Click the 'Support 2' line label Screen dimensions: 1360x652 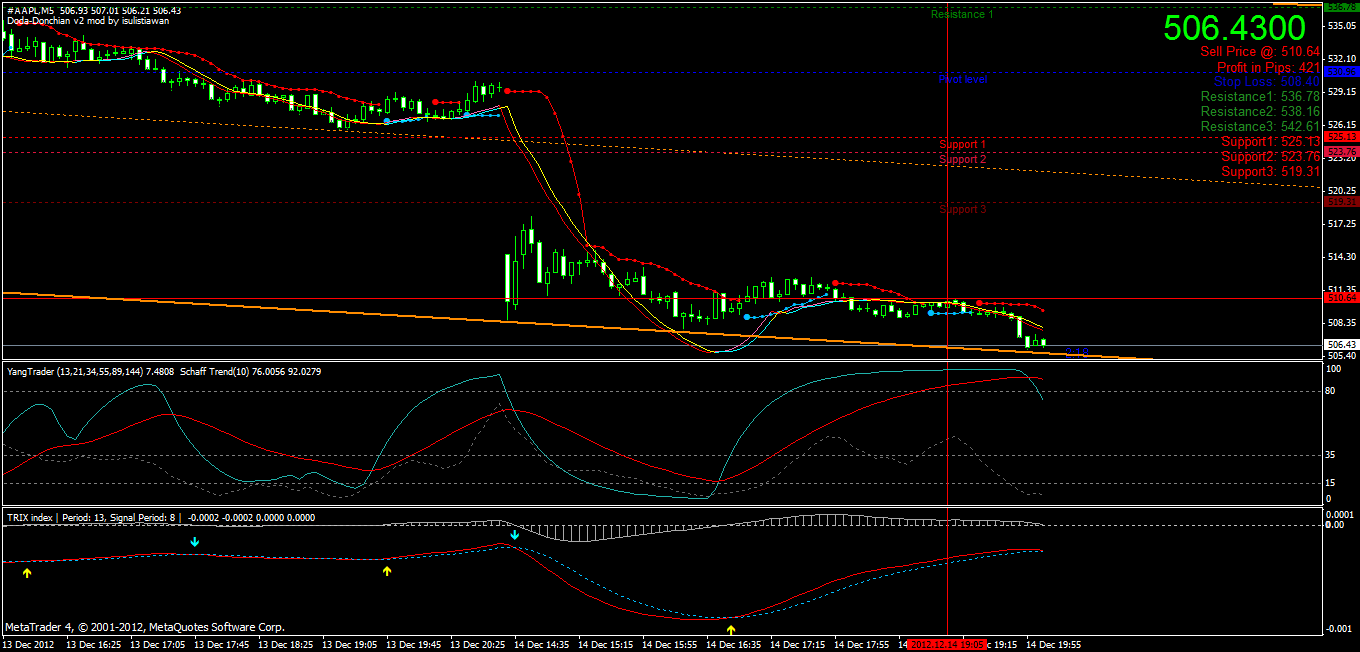tap(963, 159)
